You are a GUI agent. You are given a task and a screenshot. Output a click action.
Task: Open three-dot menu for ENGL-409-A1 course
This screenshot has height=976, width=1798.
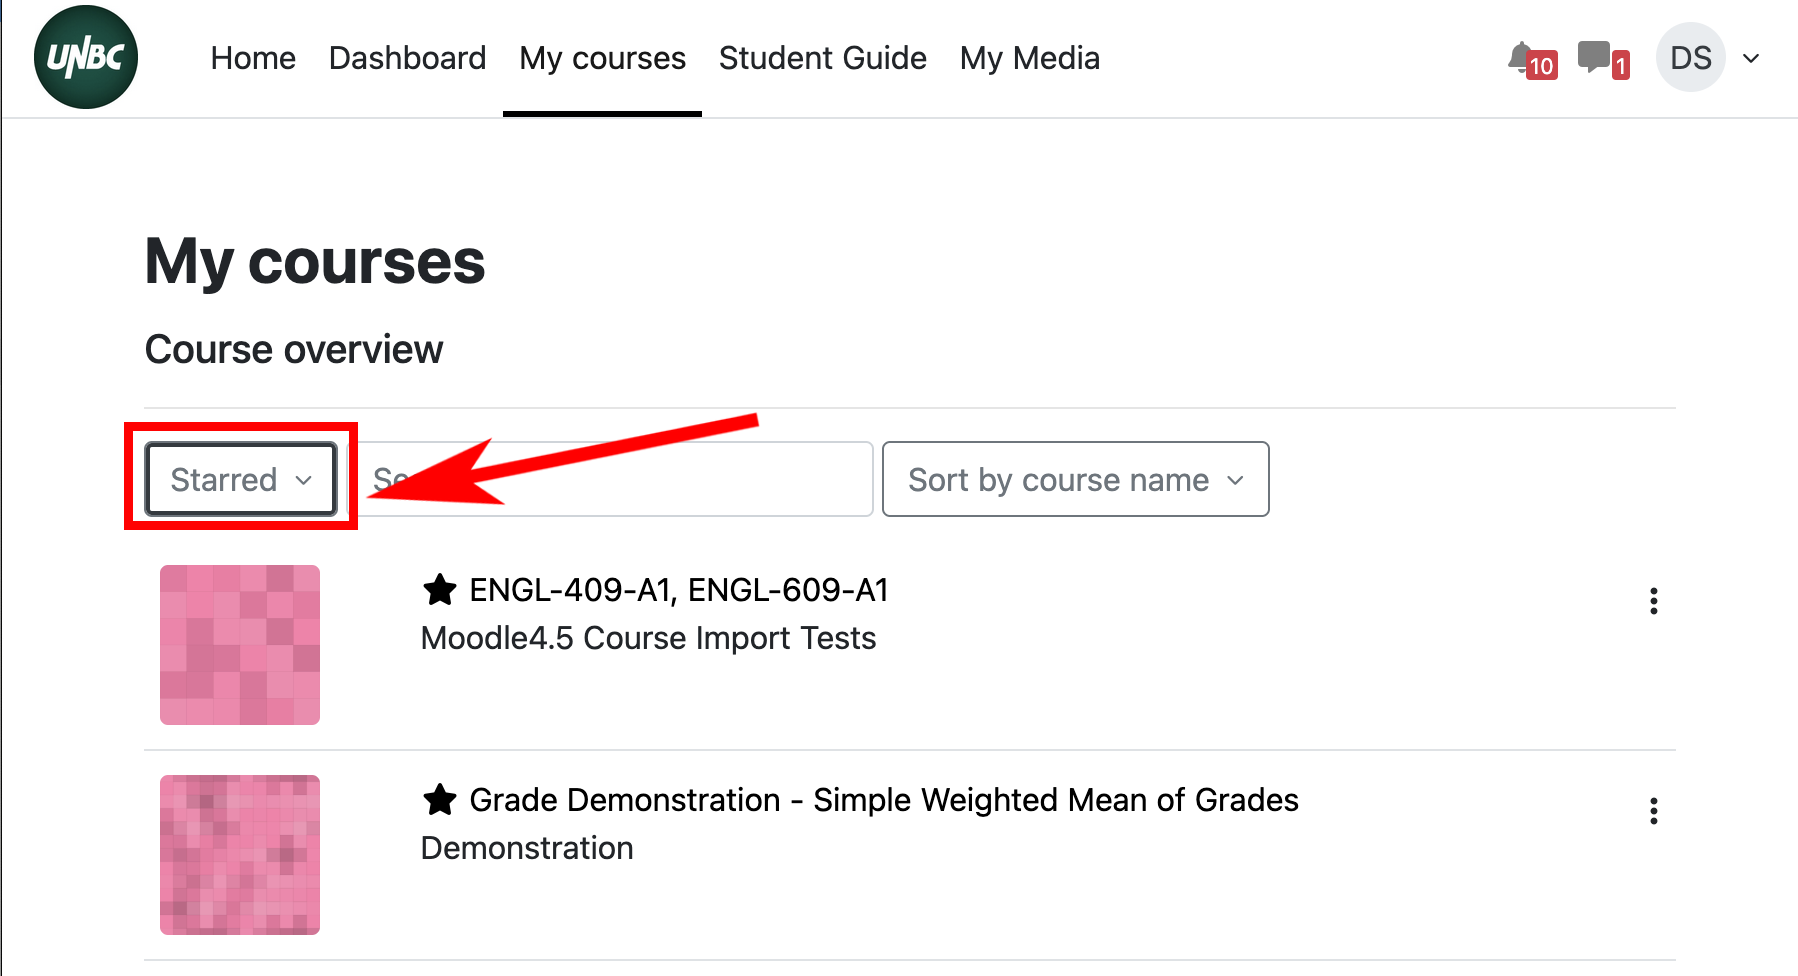point(1653,601)
